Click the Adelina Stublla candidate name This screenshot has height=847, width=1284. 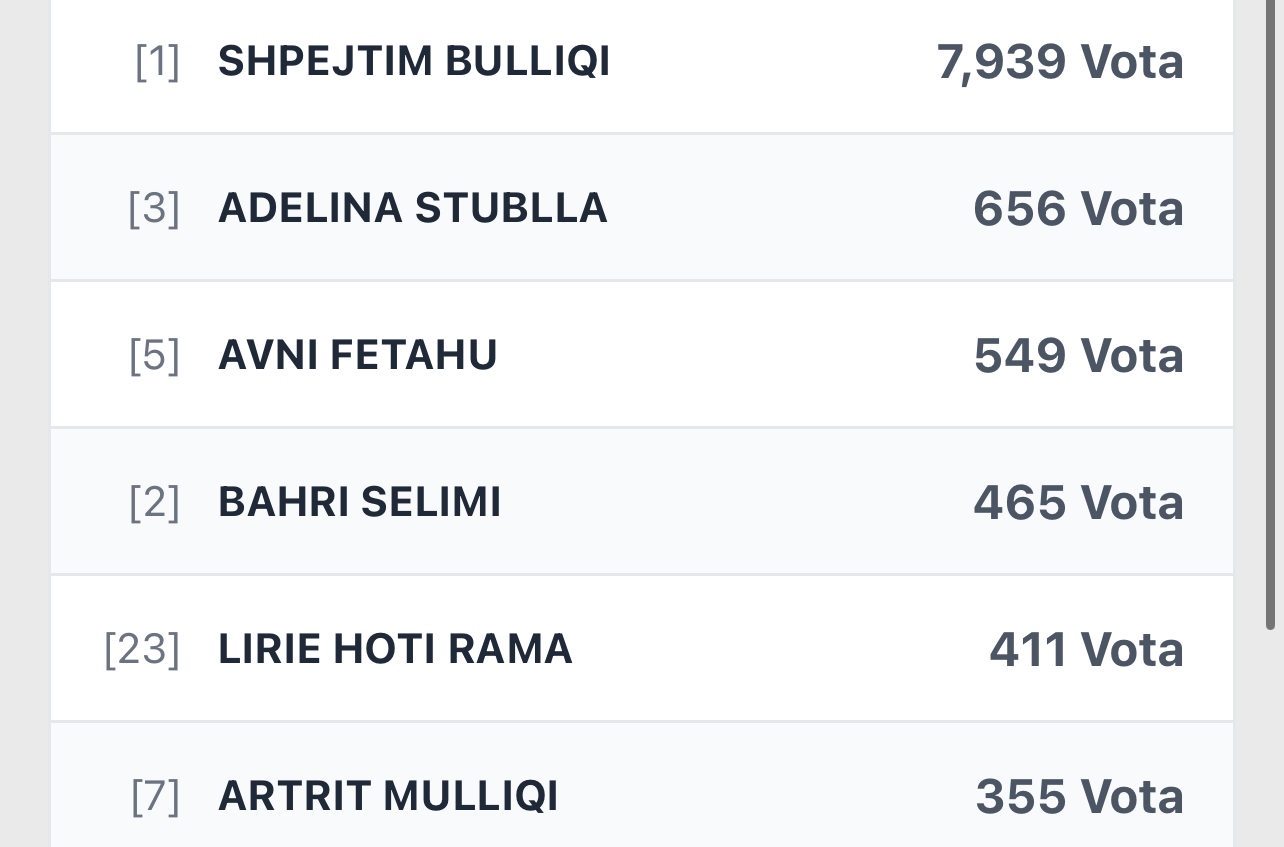(412, 208)
